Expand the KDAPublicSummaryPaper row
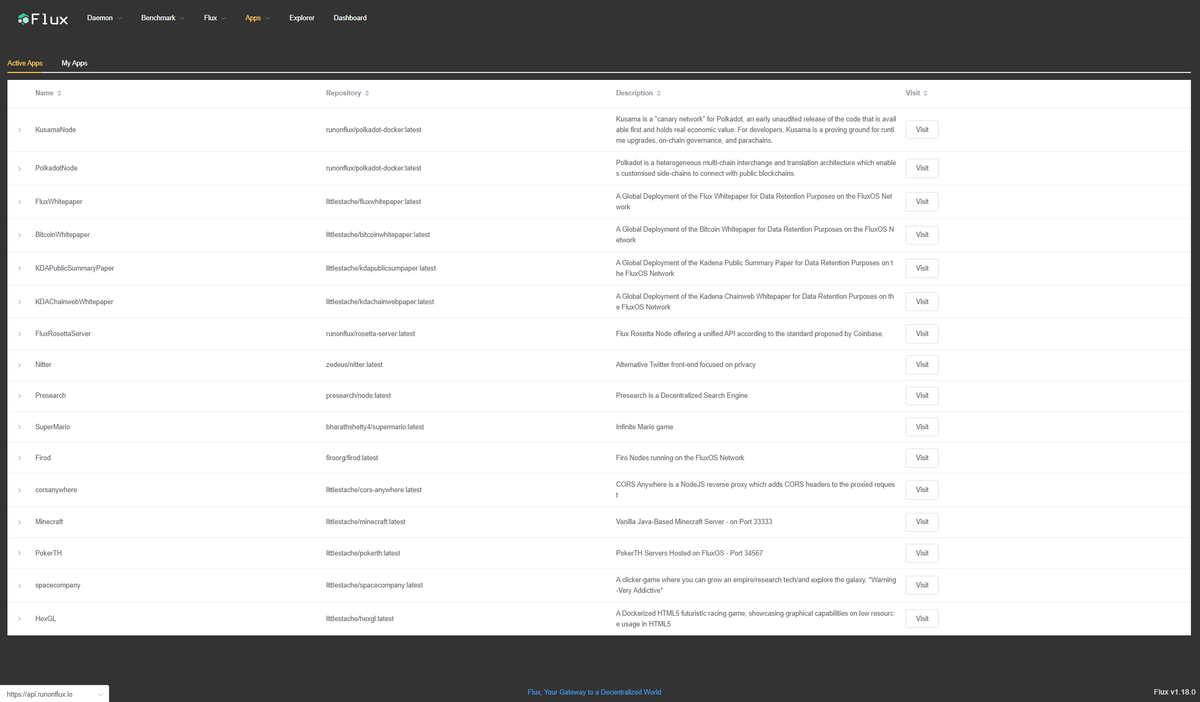 pyautogui.click(x=19, y=268)
